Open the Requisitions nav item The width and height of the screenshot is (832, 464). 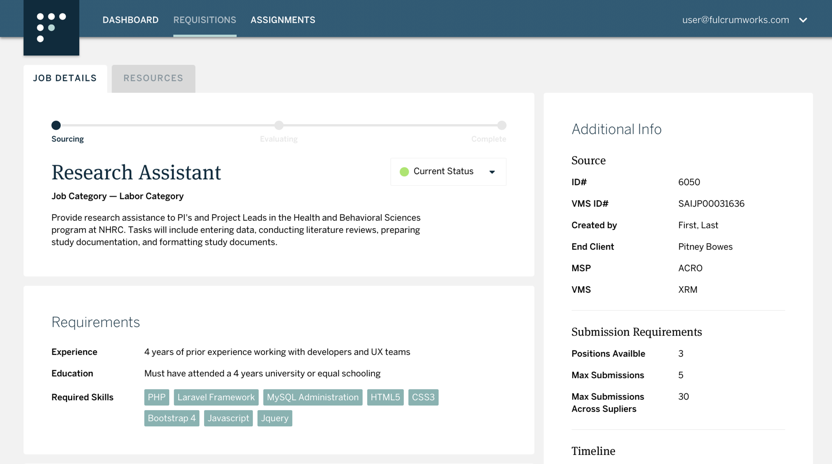pos(204,20)
